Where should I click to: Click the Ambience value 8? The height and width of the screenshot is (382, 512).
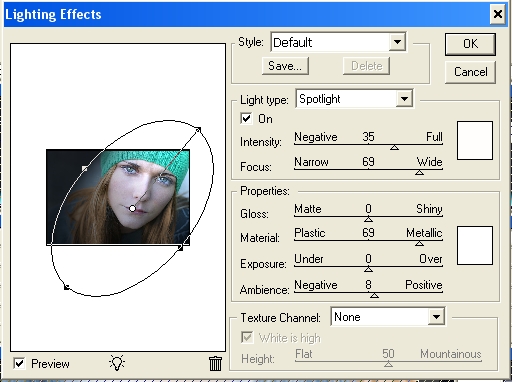click(x=368, y=285)
